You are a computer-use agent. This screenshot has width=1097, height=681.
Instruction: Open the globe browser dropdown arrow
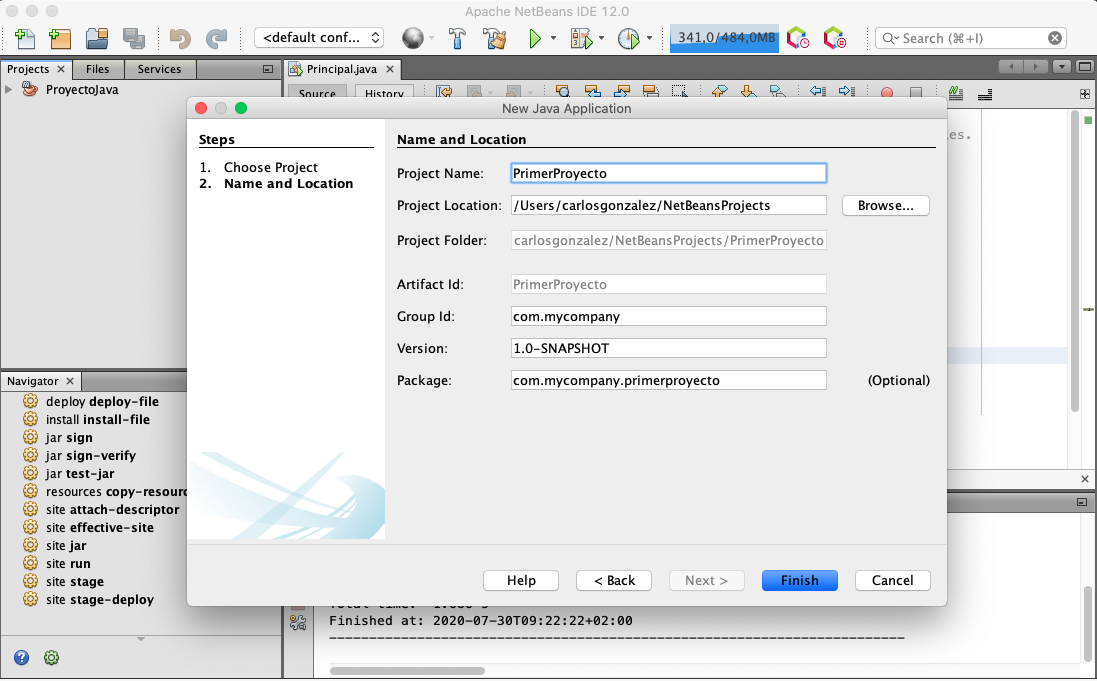tap(431, 38)
